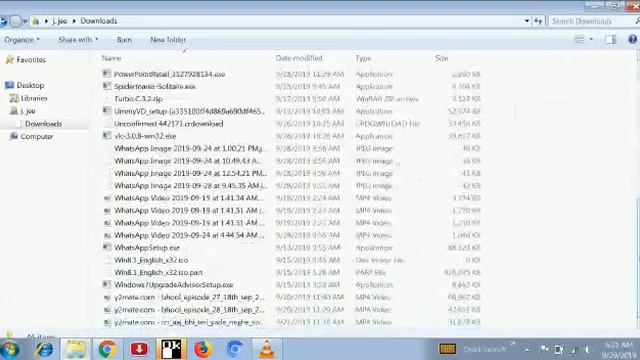This screenshot has height=360, width=640.
Task: Select WhatsApp Image 2019-09-24 at 10.49.43
Action: point(187,161)
